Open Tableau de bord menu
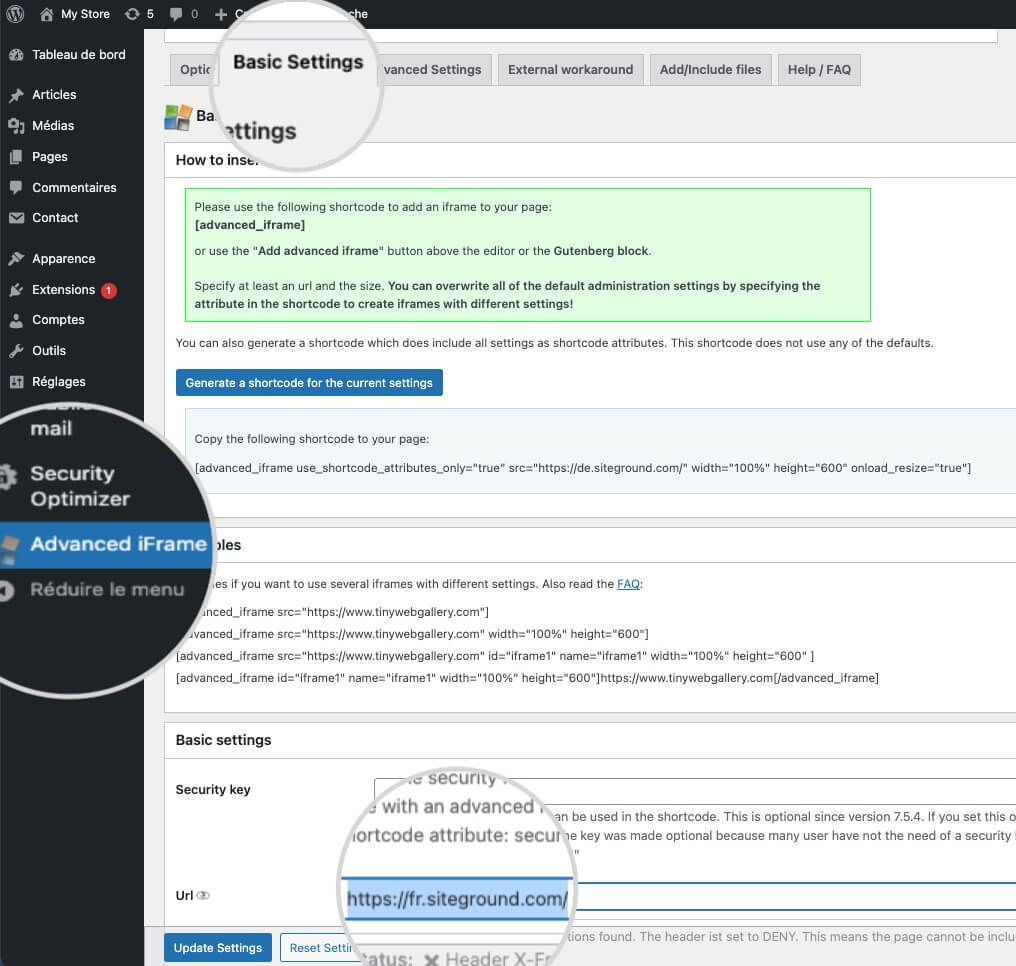This screenshot has height=966, width=1016. click(x=79, y=55)
